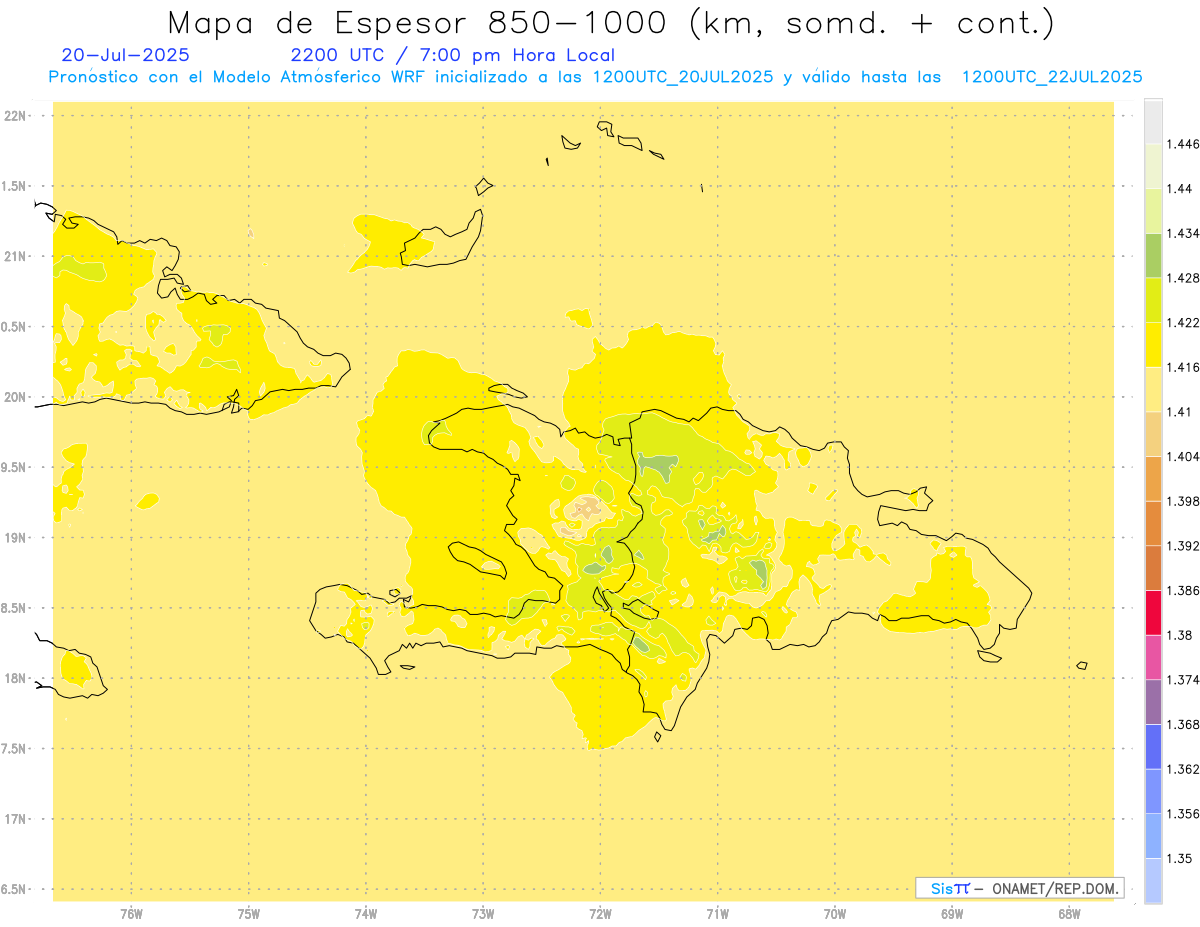Click the '21N' latitude label
This screenshot has height=927, width=1200.
15,257
